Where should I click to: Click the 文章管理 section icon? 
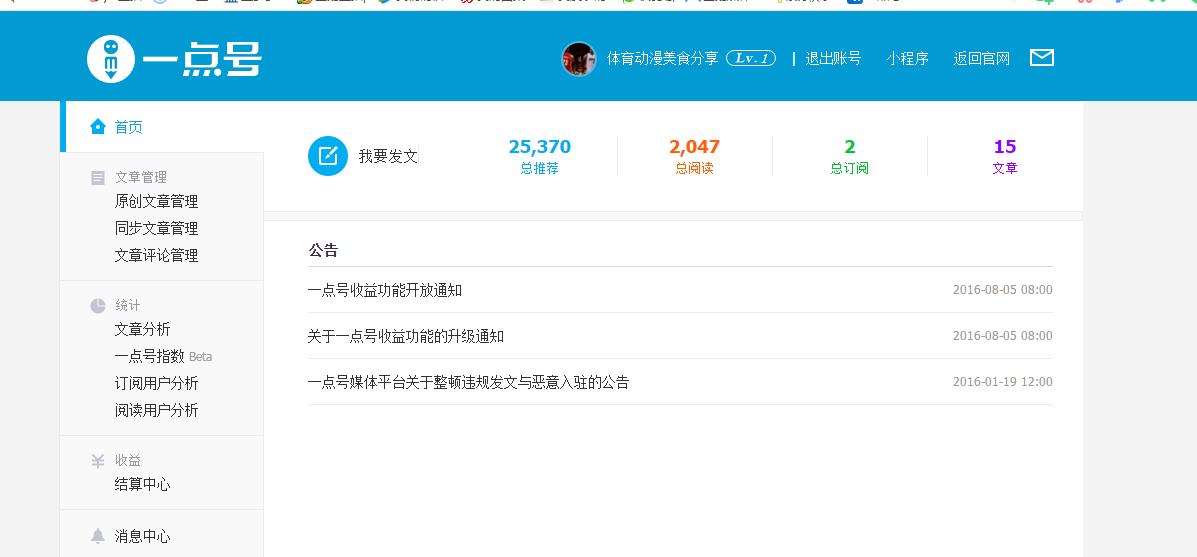coord(98,178)
